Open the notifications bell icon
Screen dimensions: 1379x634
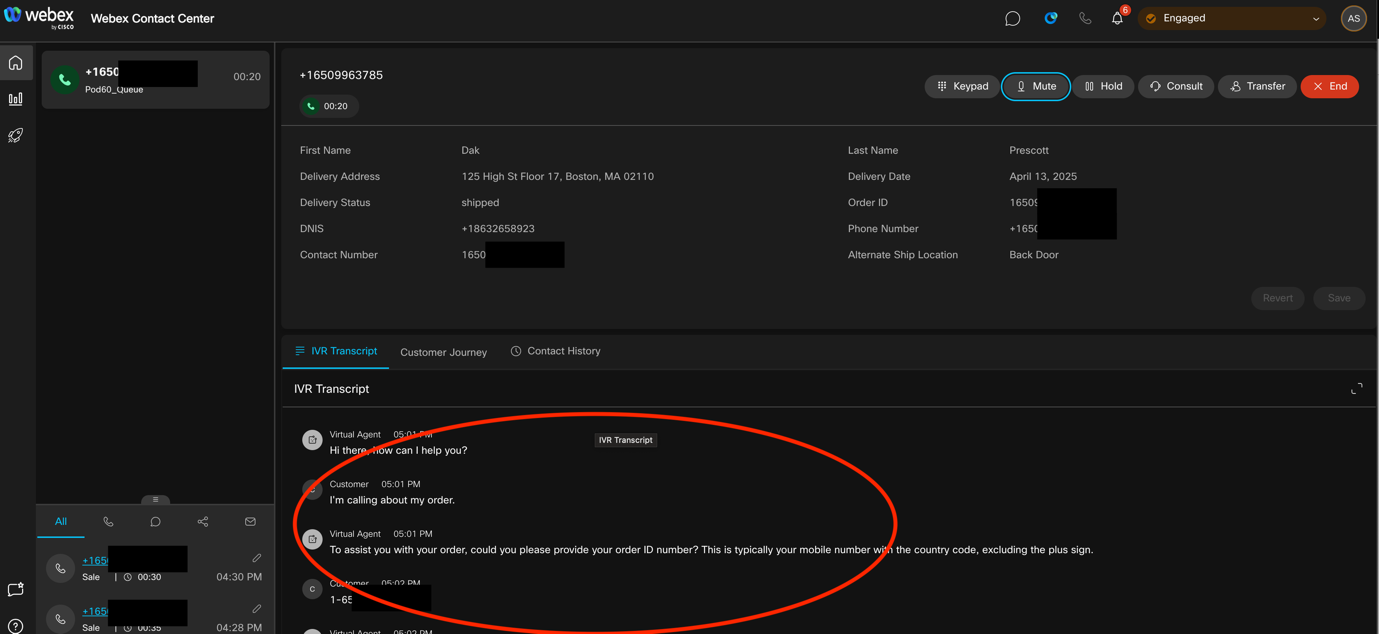[x=1117, y=18]
